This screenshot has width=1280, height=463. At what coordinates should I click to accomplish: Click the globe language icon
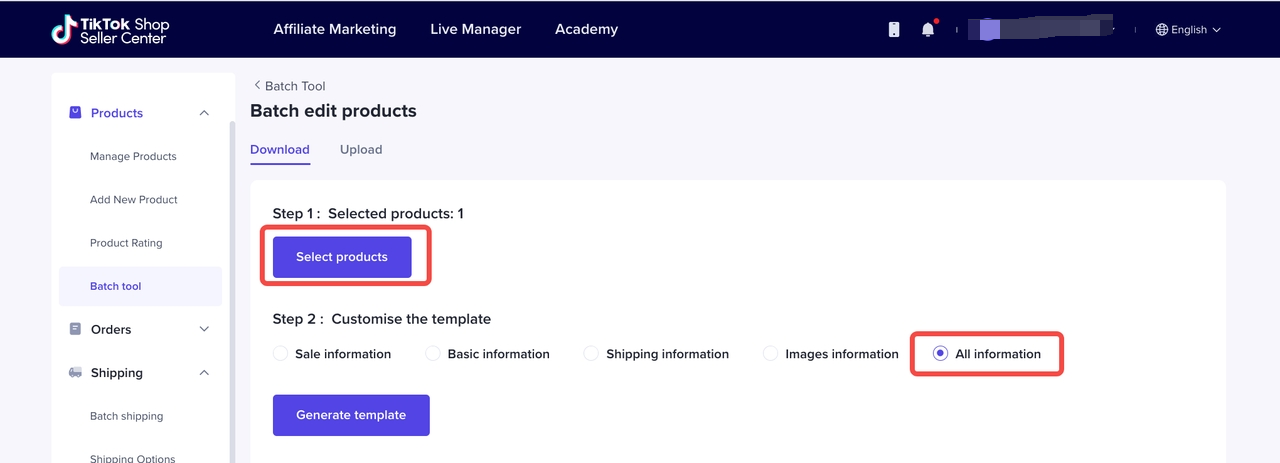(x=1162, y=30)
